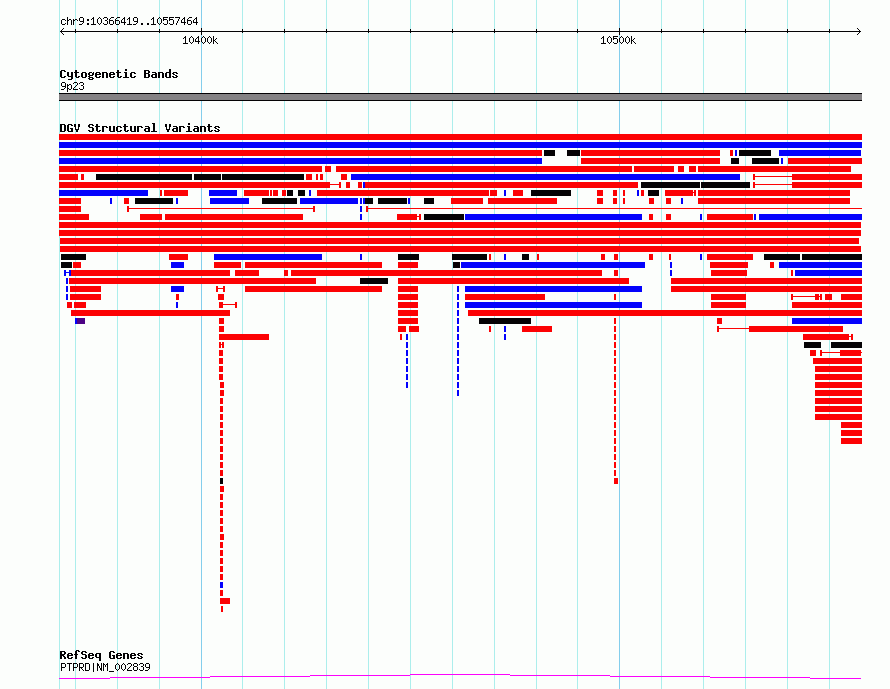Click the red square ending the column below 10500k
890x689 pixels.
point(616,481)
